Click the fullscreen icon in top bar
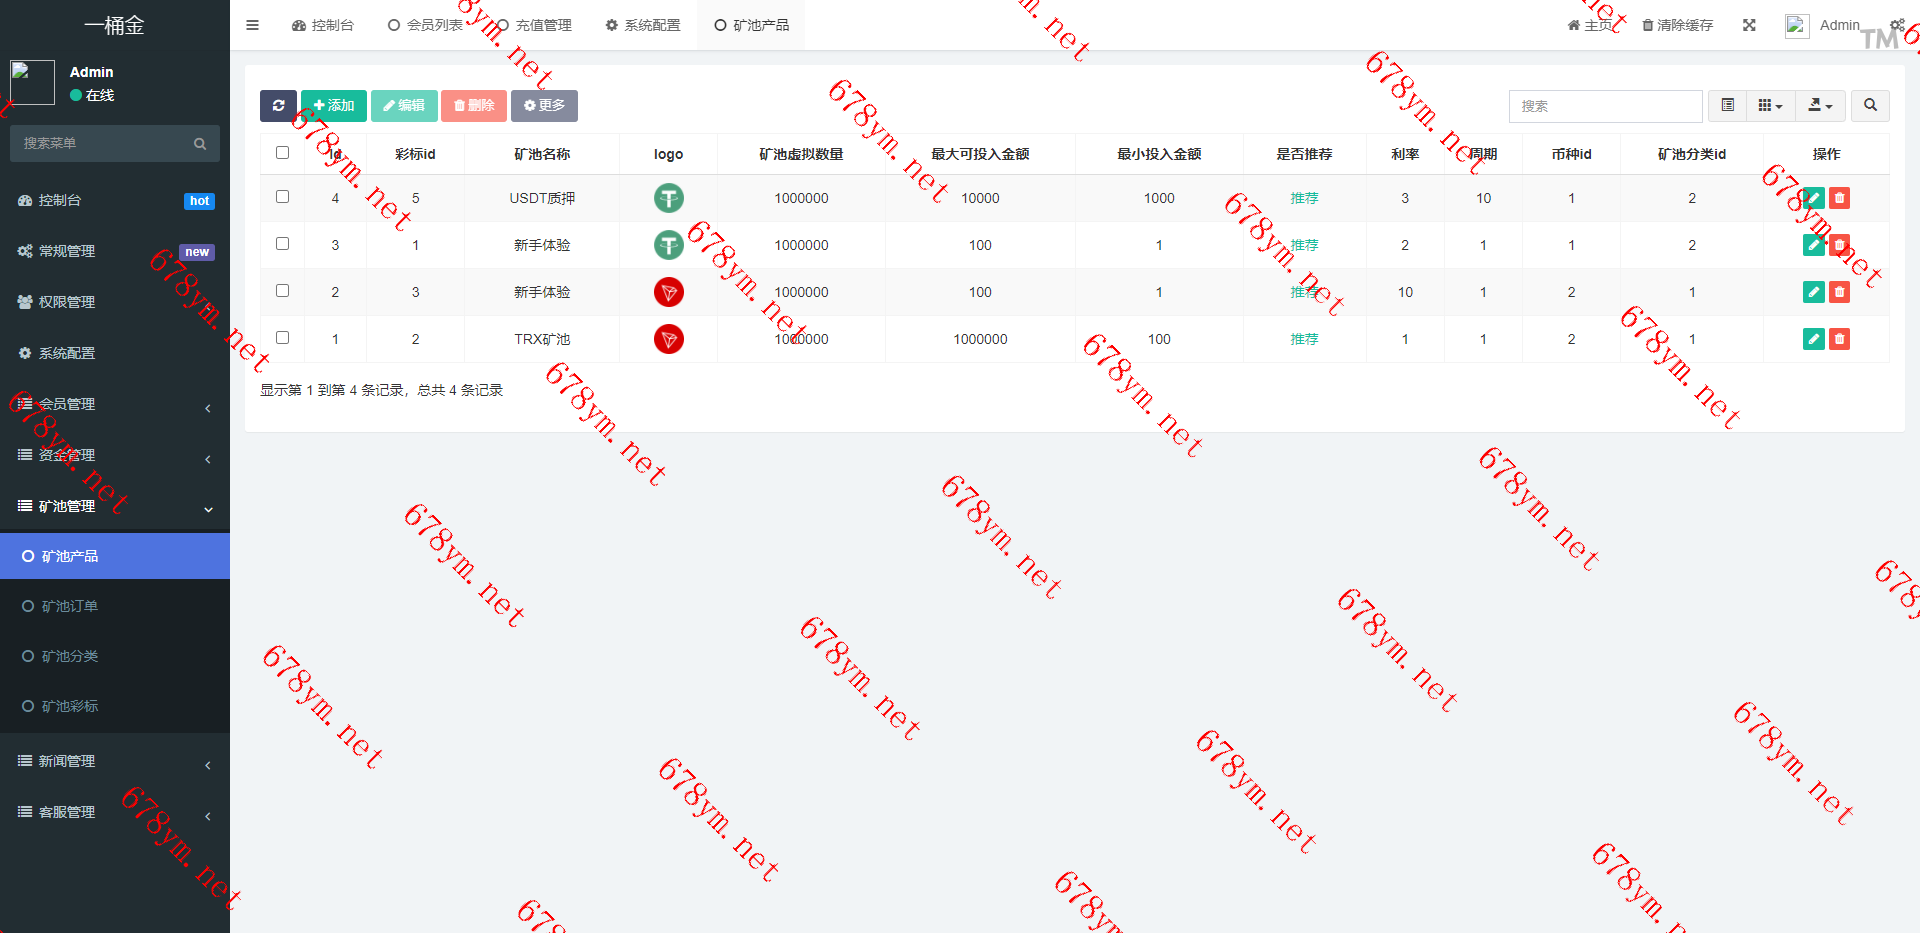This screenshot has width=1920, height=933. (1749, 25)
